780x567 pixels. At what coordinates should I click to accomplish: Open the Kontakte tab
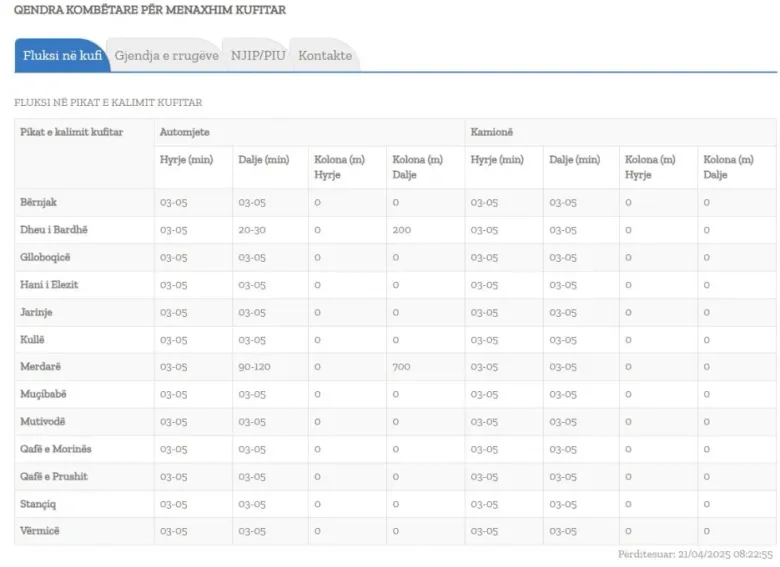tap(325, 56)
